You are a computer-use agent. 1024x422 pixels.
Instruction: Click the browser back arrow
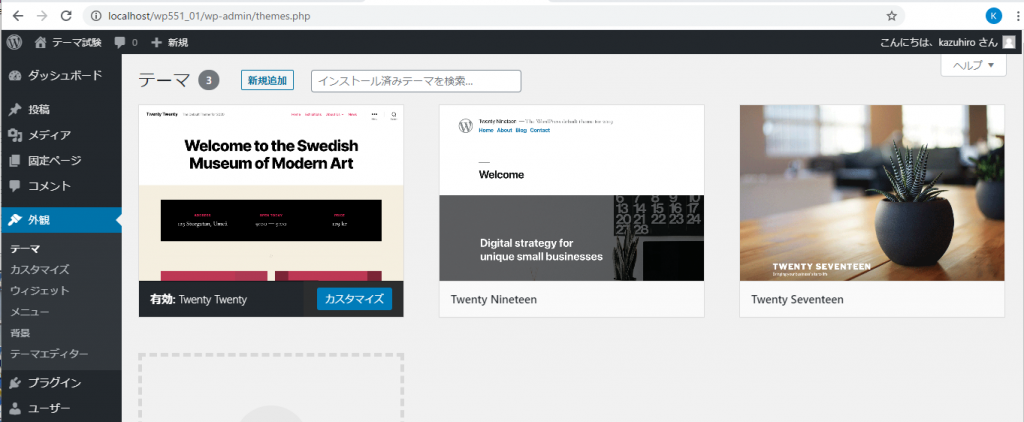(x=17, y=15)
